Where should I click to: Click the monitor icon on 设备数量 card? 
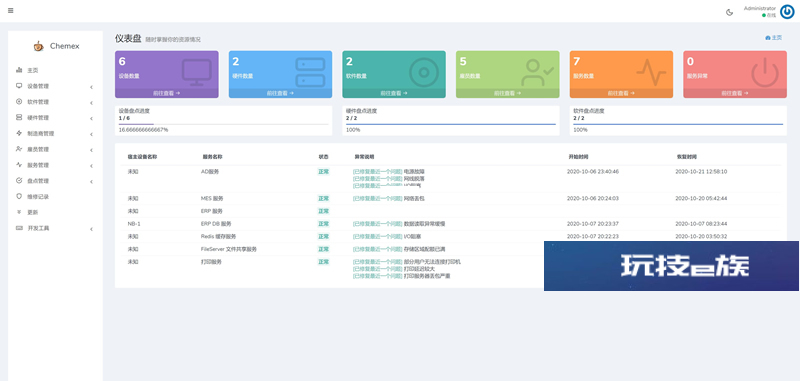pyautogui.click(x=196, y=72)
